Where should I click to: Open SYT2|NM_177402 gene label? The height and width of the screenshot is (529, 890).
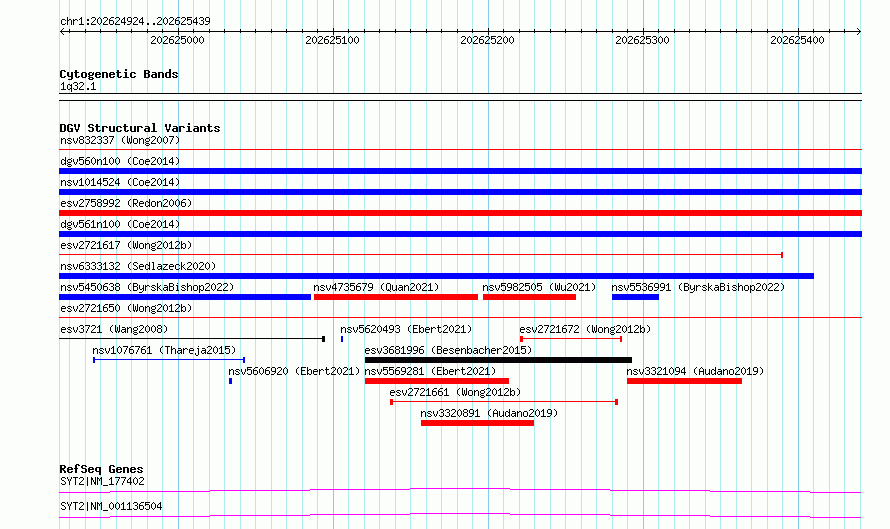click(102, 481)
